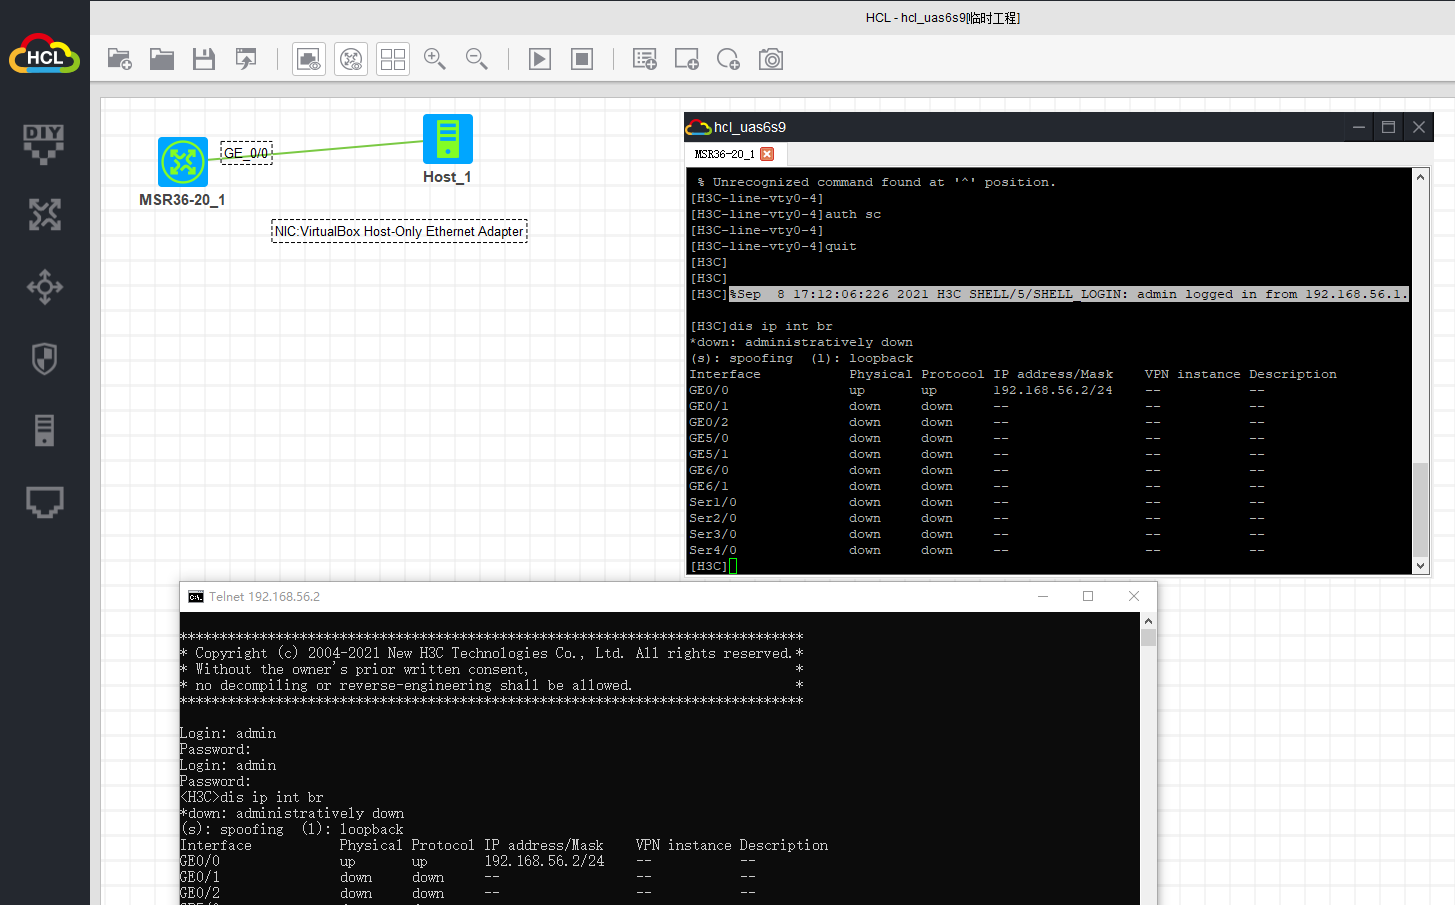Select the MSR36-20_1 router on canvas

pyautogui.click(x=183, y=162)
